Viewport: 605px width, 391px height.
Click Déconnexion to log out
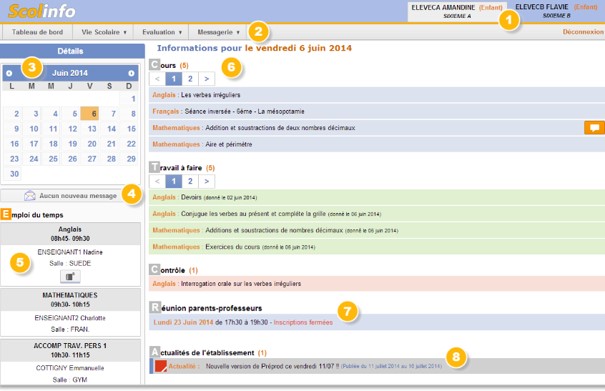583,32
